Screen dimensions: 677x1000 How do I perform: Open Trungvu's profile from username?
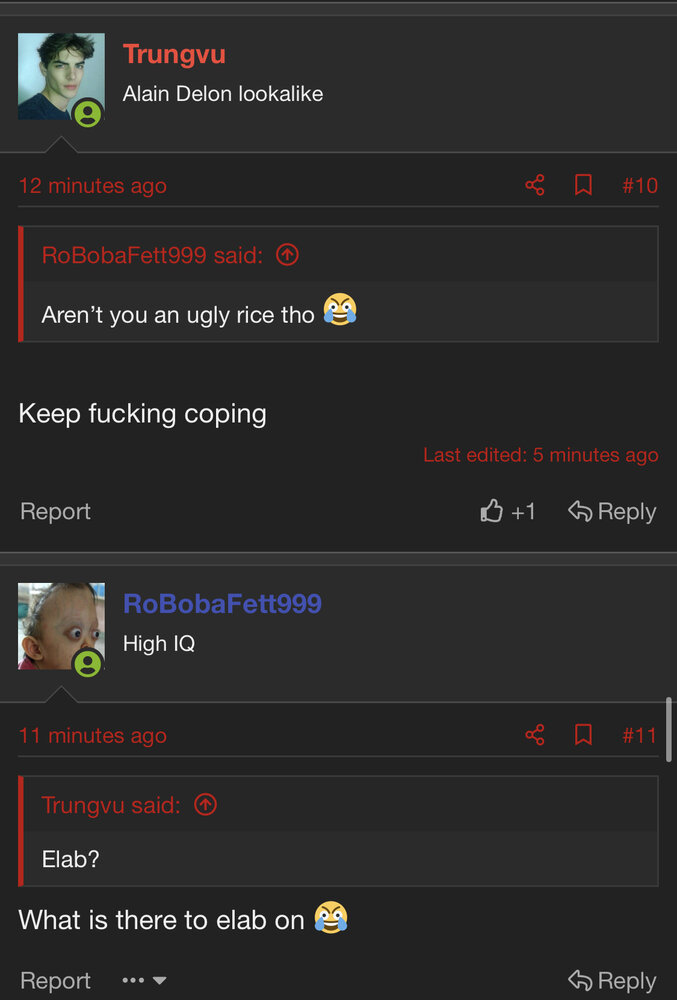tap(174, 54)
